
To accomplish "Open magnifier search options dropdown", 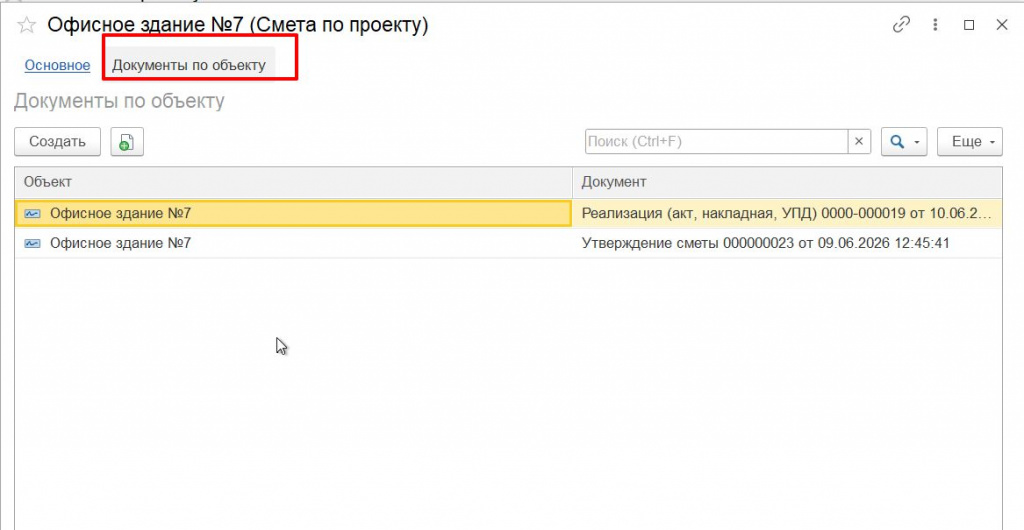I will pyautogui.click(x=904, y=142).
